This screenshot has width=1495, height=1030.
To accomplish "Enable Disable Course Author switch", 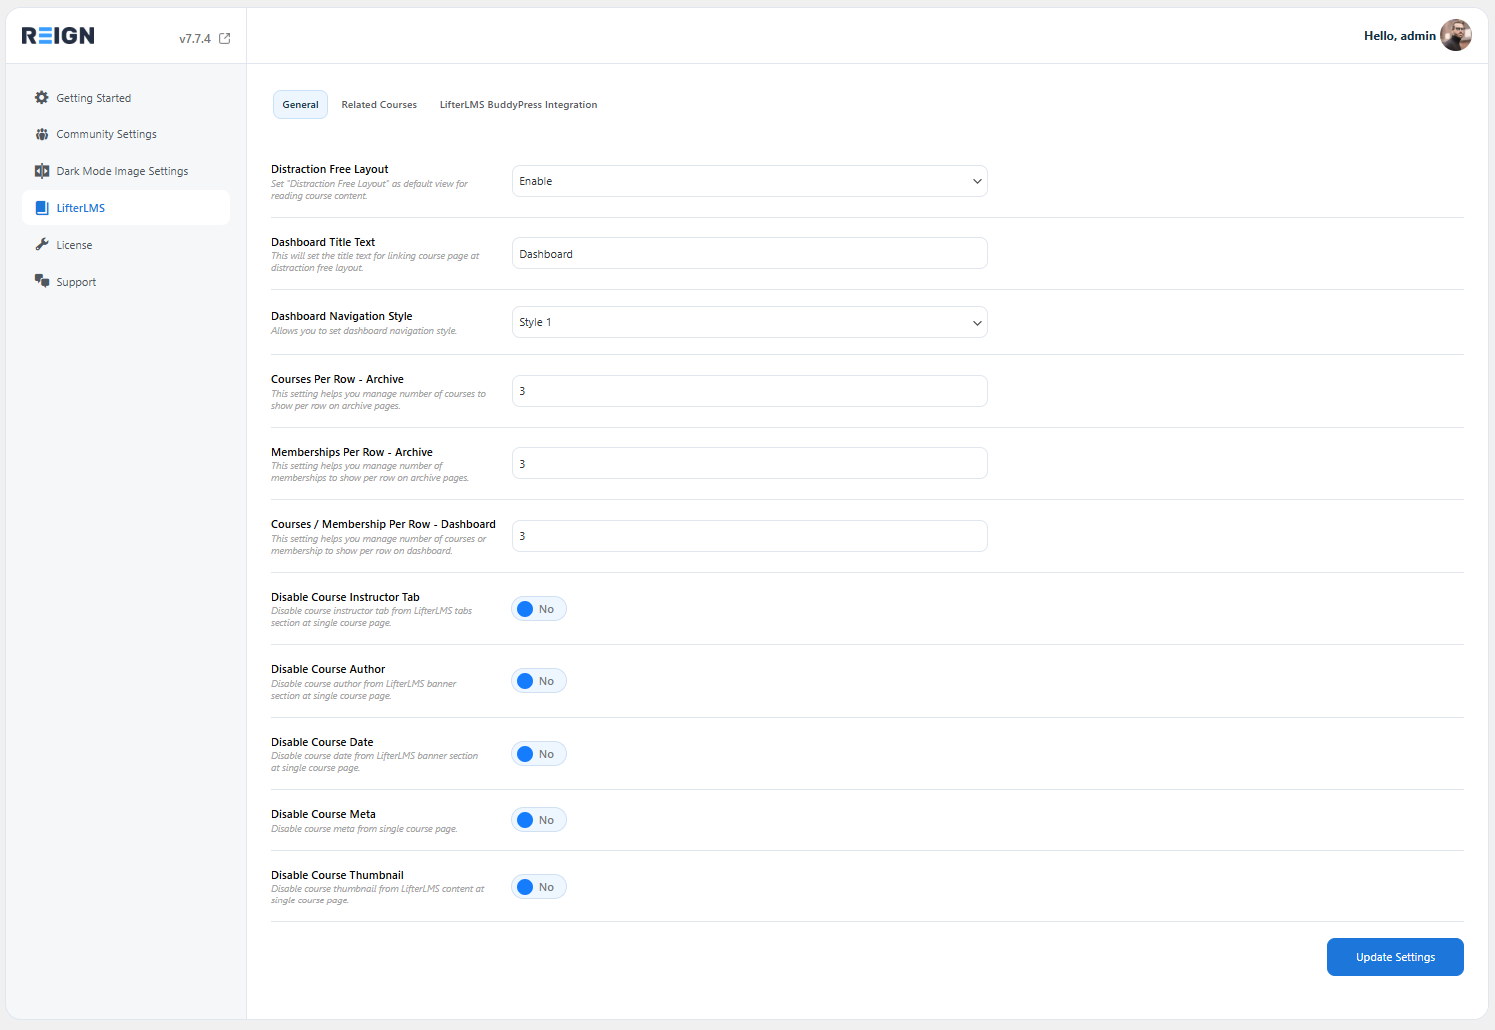I will [x=538, y=680].
